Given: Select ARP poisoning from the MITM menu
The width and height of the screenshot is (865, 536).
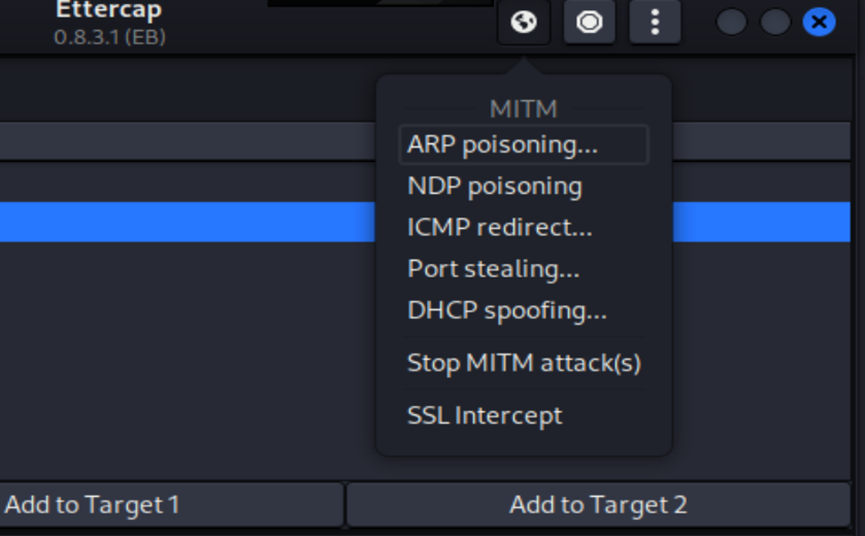Looking at the screenshot, I should click(503, 145).
